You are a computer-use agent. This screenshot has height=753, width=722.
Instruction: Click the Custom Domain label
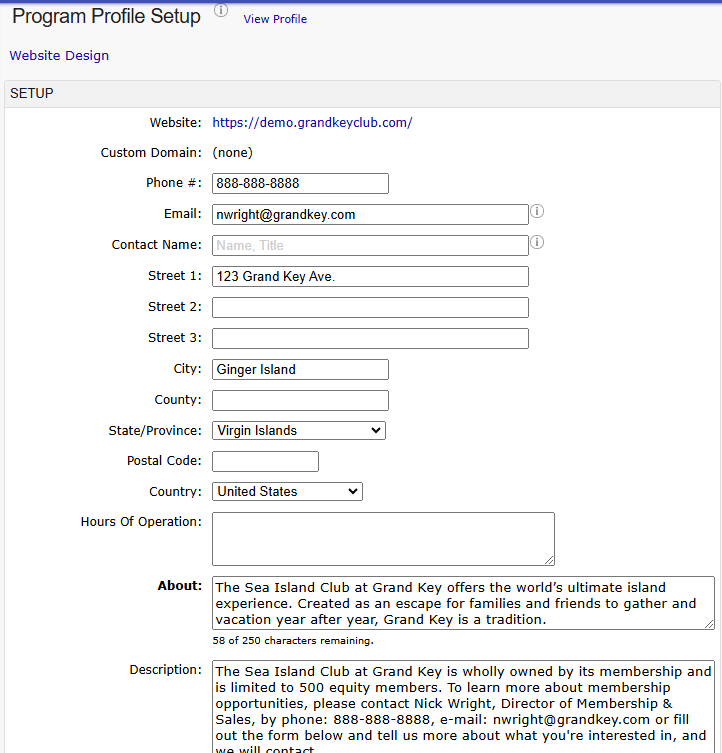(151, 153)
